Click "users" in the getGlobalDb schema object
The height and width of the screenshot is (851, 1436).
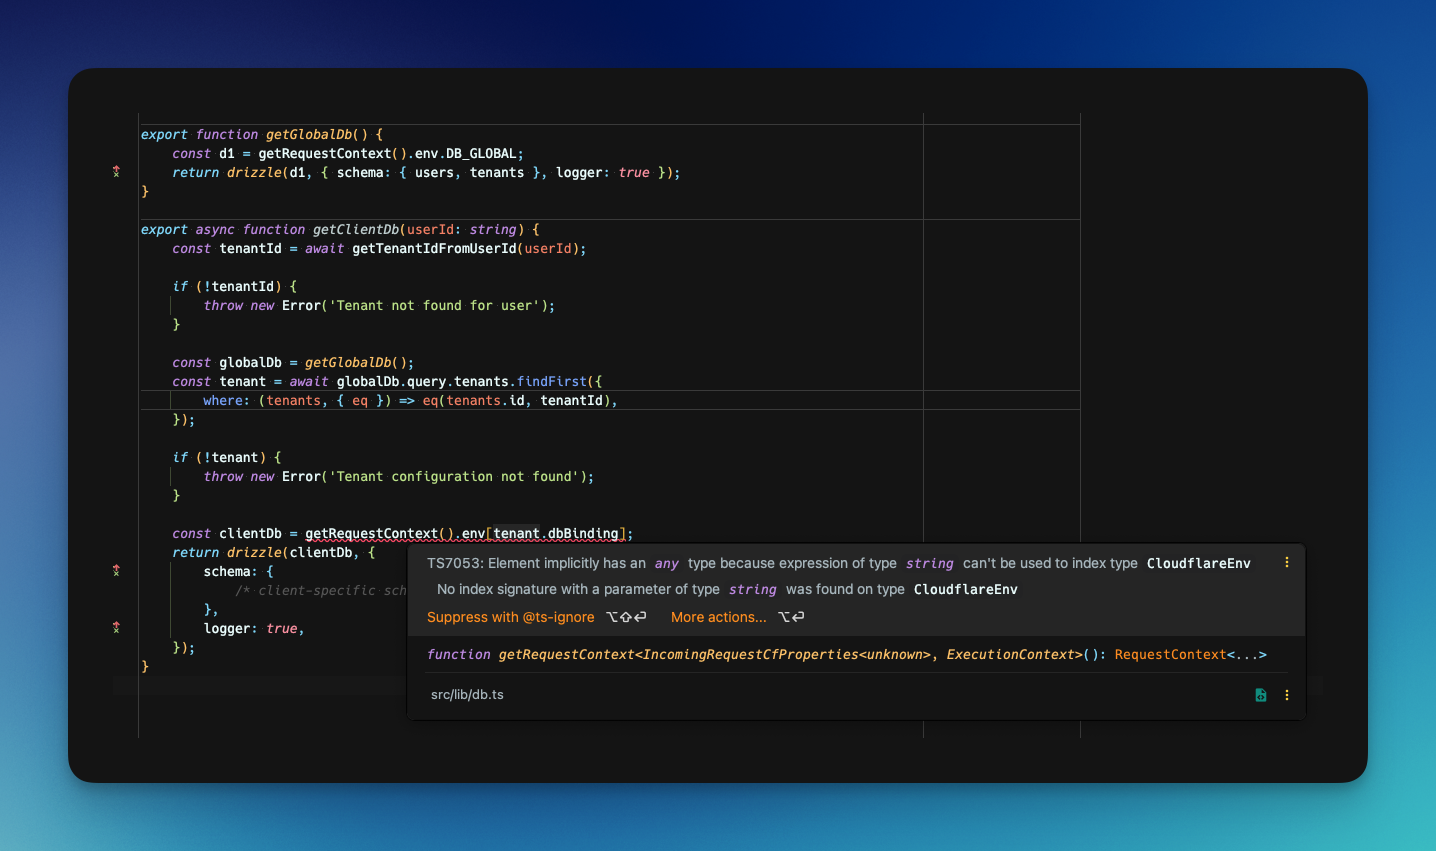click(x=434, y=172)
